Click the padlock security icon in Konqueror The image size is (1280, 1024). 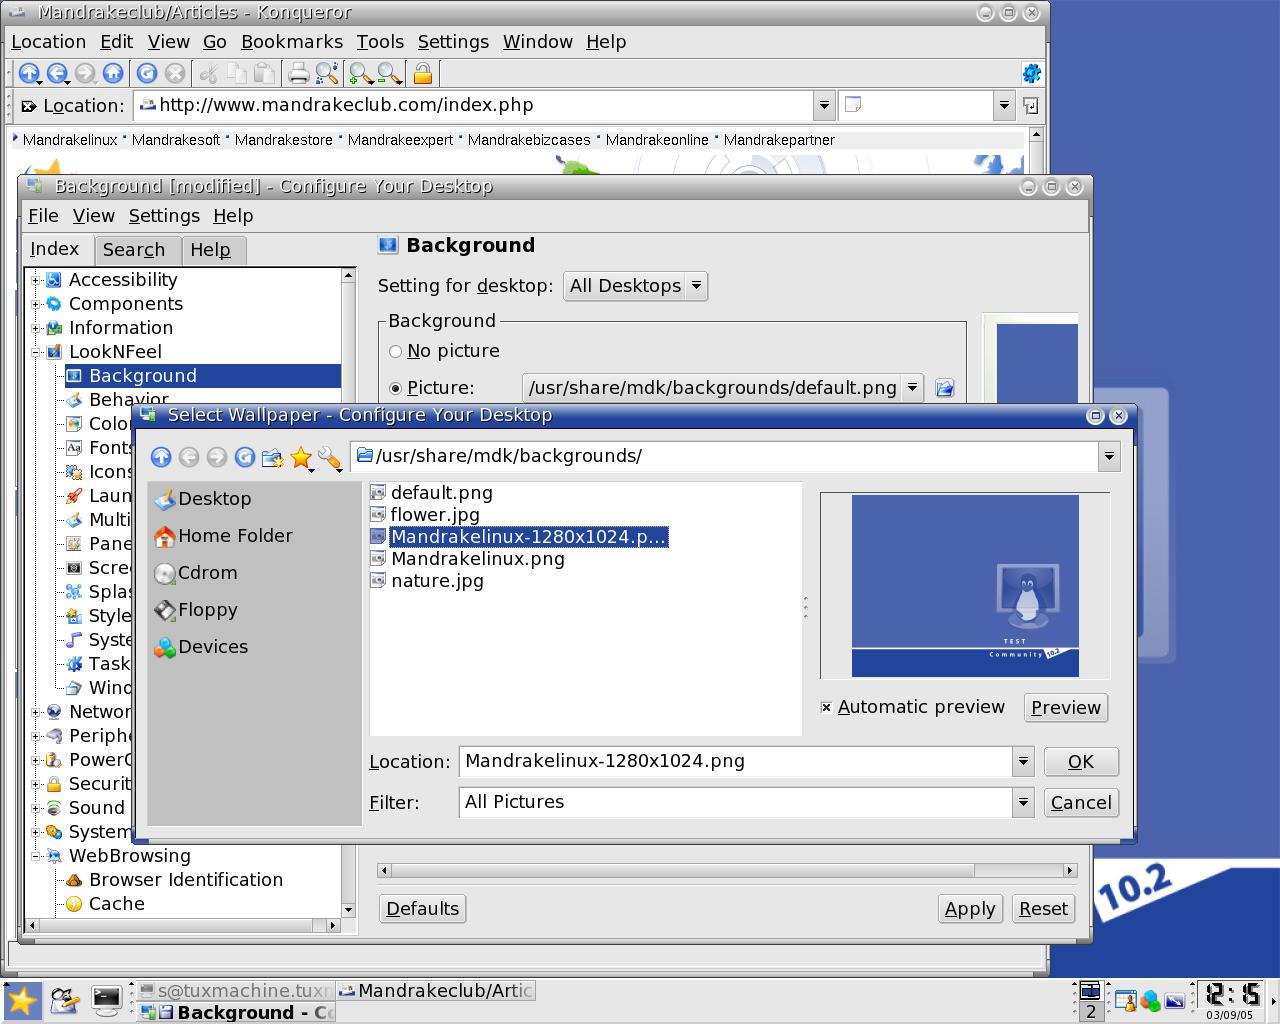pos(422,73)
